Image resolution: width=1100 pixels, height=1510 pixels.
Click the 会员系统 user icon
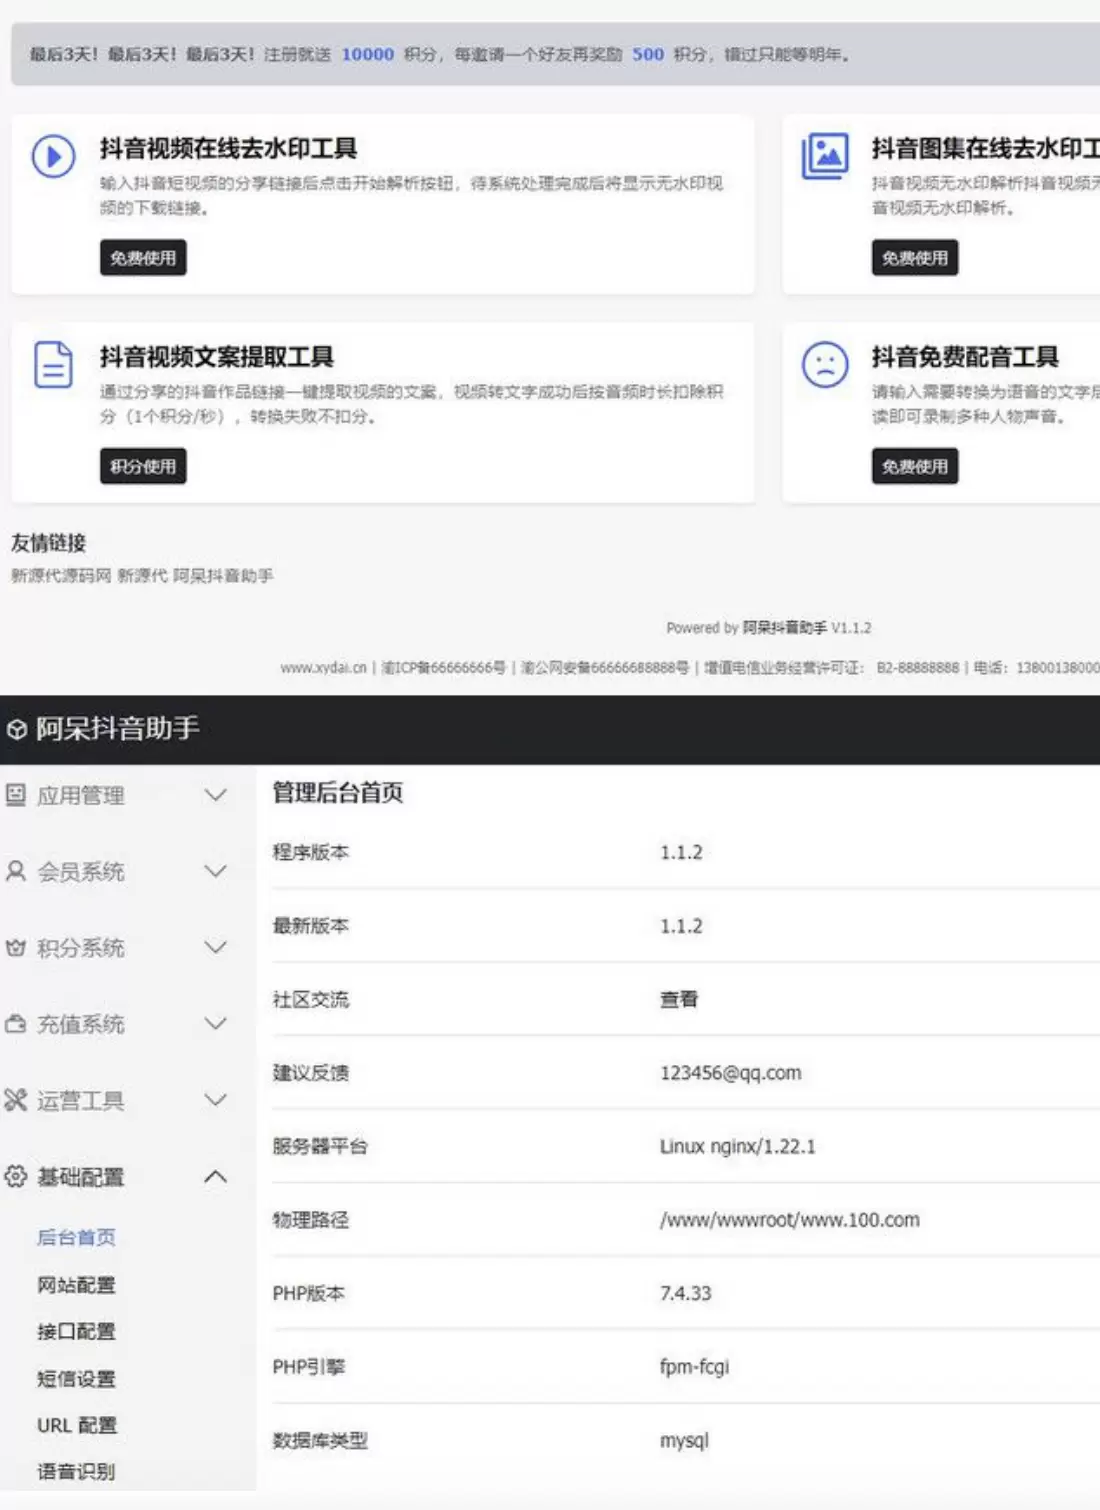coord(16,871)
